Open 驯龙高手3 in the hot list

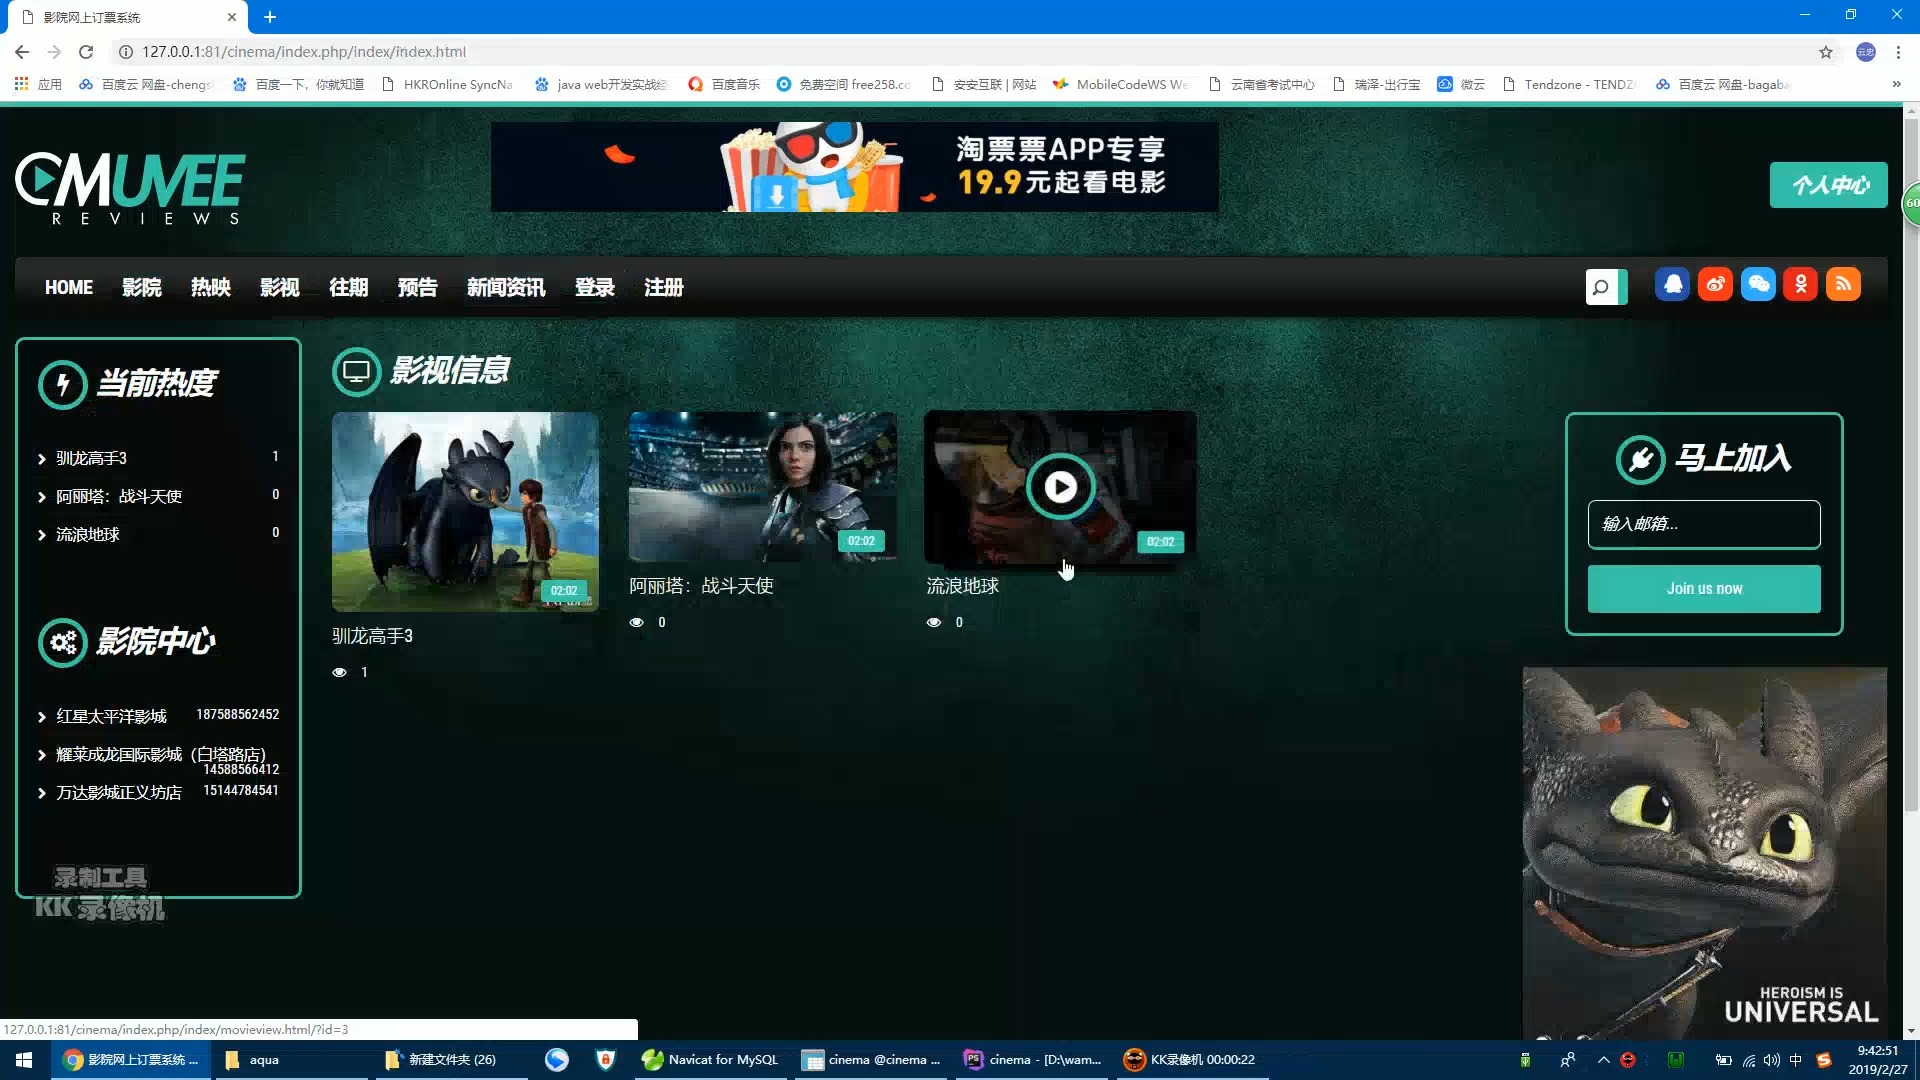coord(91,458)
